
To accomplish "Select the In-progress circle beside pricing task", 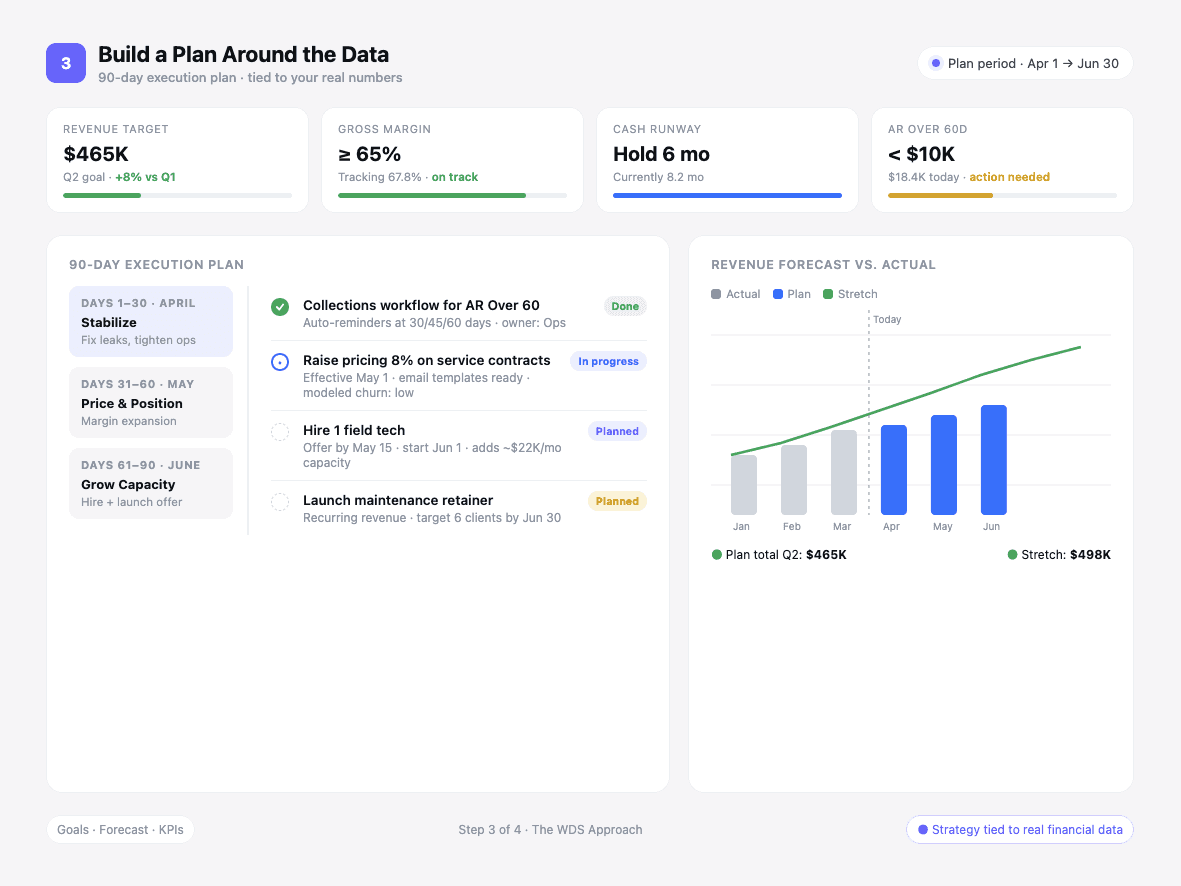I will 280,361.
